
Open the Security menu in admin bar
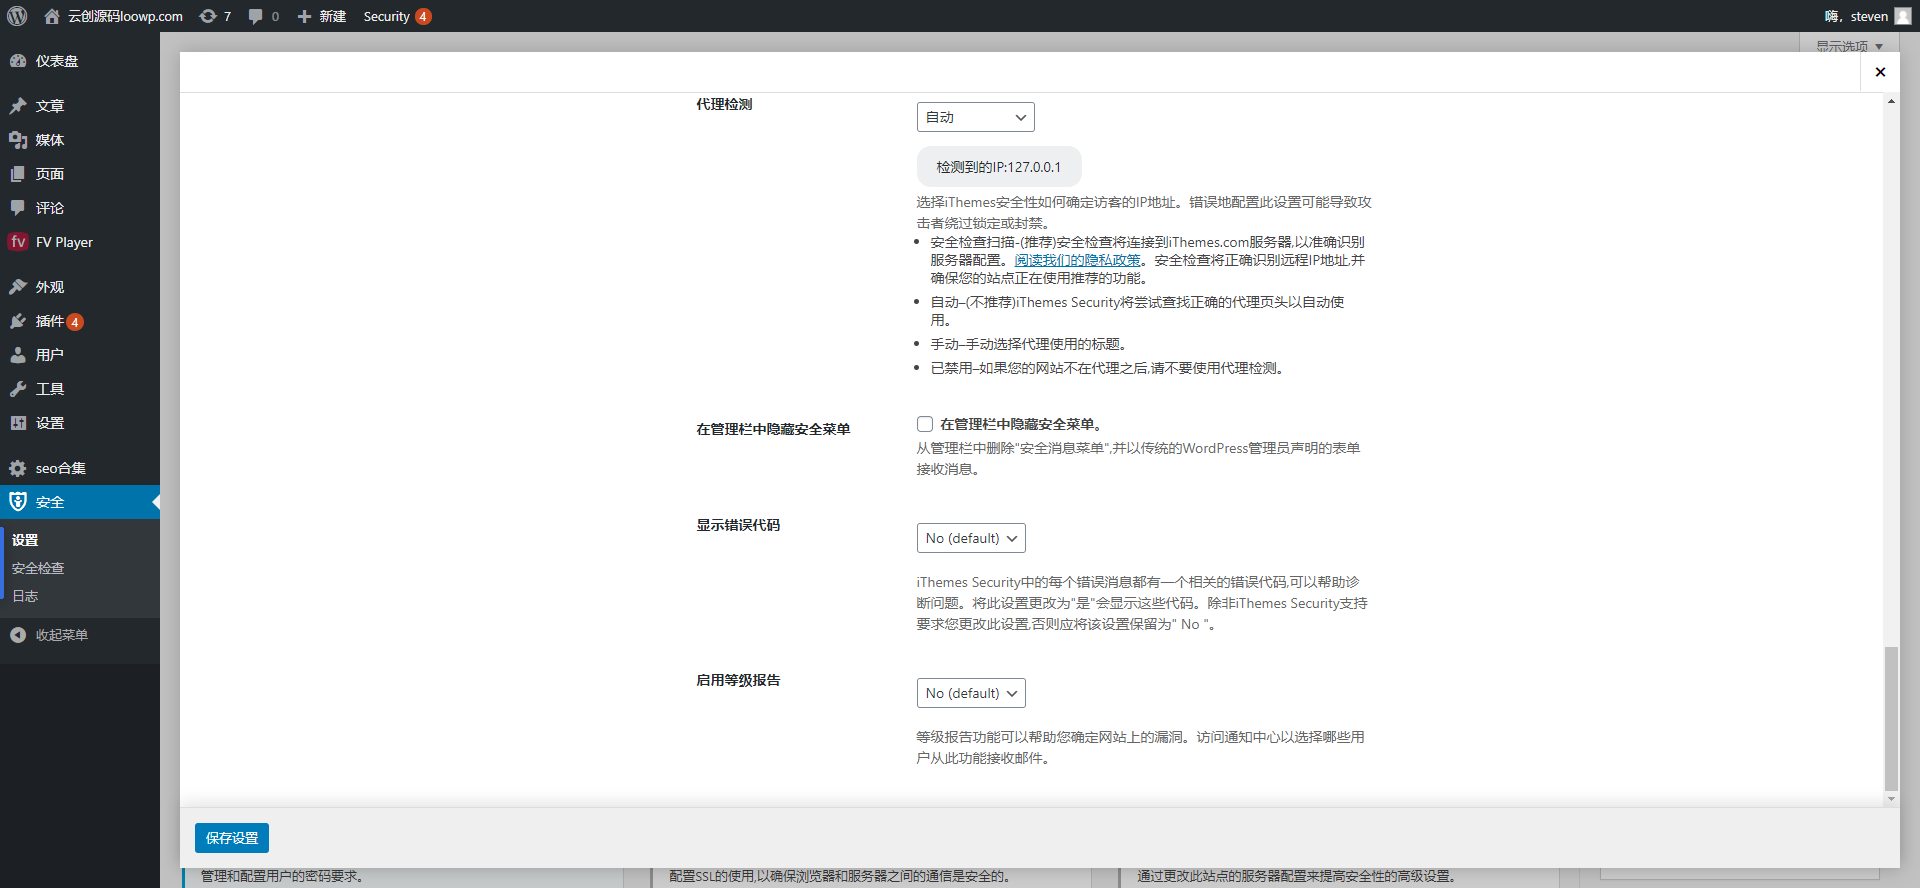(x=397, y=16)
